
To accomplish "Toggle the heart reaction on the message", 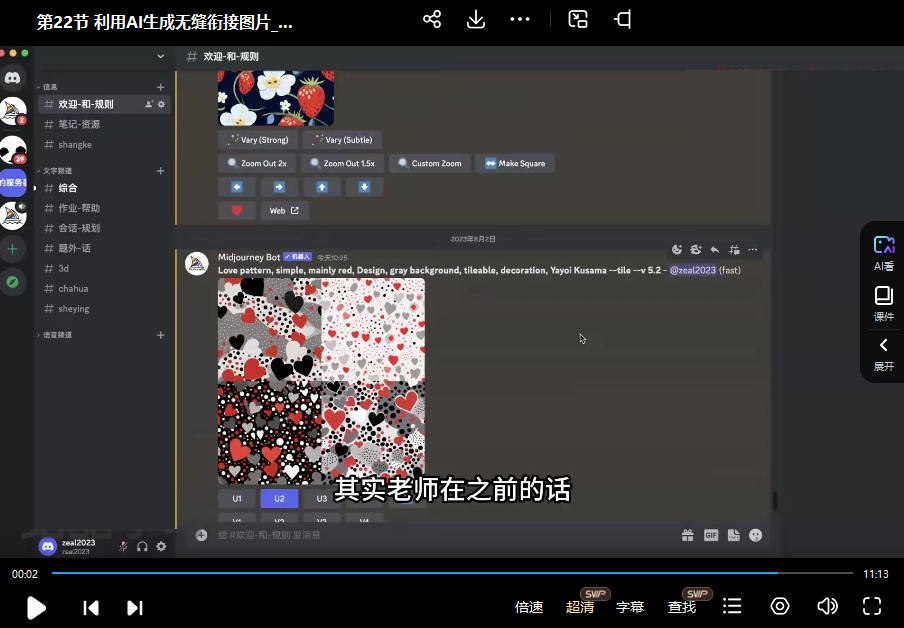I will [236, 210].
